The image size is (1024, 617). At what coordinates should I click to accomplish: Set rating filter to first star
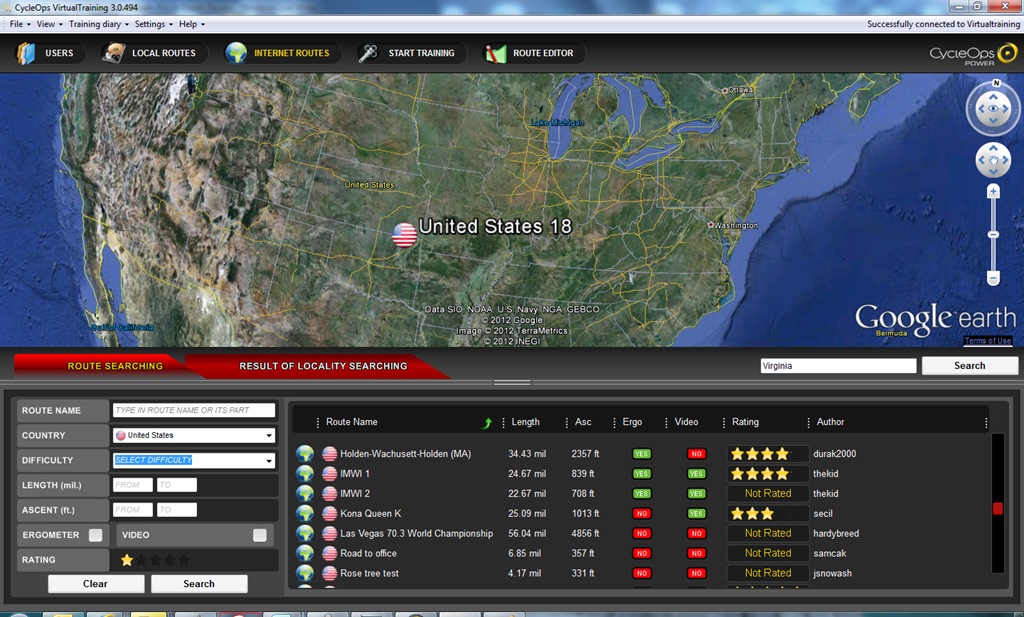(127, 560)
